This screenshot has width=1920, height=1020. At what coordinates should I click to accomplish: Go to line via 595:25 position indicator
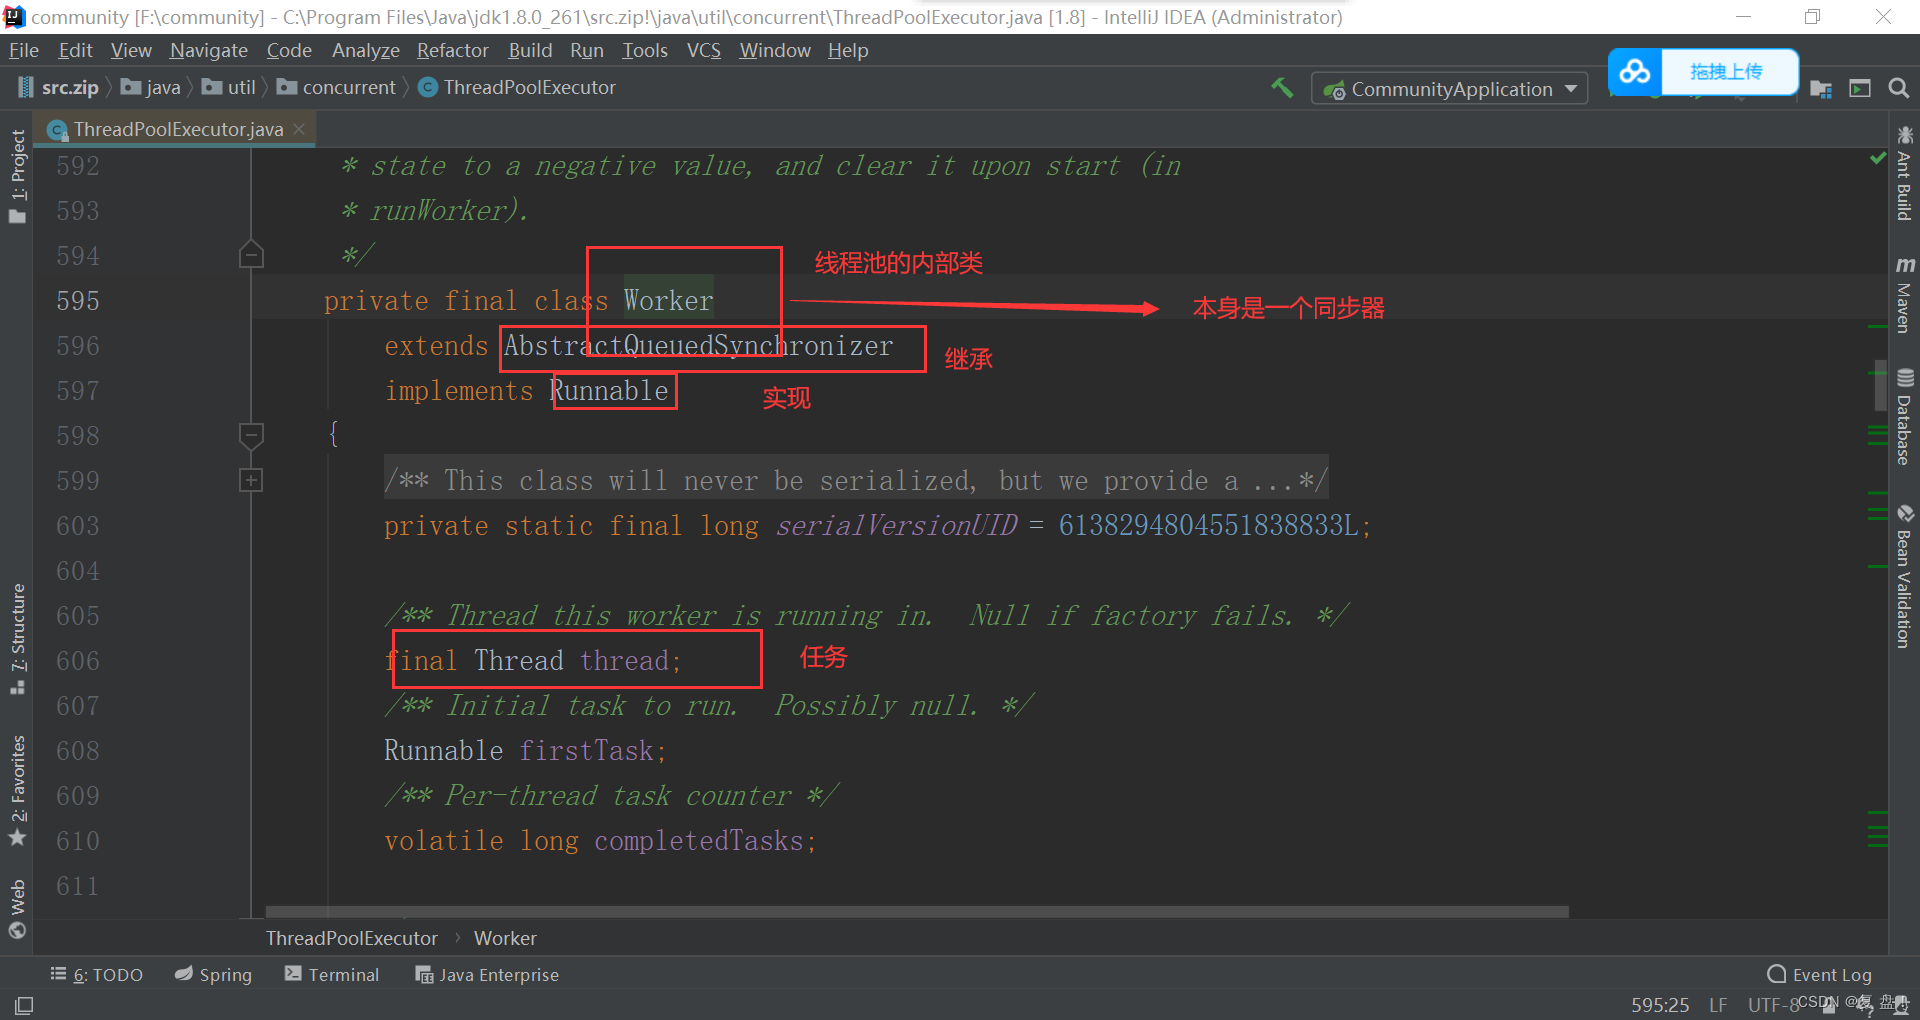(1660, 1005)
